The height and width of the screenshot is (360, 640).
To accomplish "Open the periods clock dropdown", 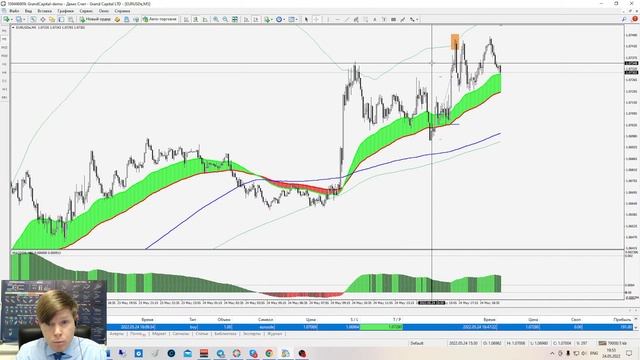I will click(280, 19).
